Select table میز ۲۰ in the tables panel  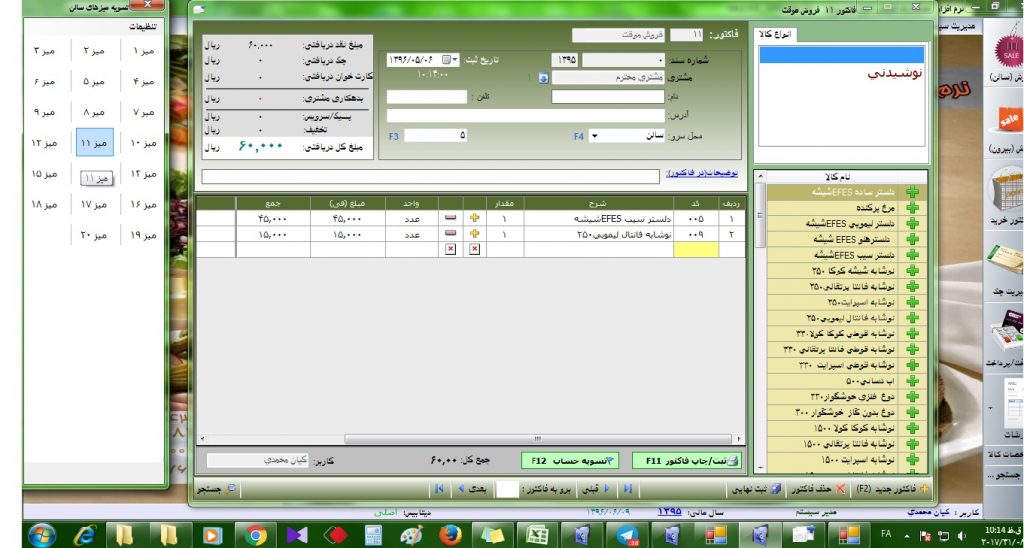point(94,236)
